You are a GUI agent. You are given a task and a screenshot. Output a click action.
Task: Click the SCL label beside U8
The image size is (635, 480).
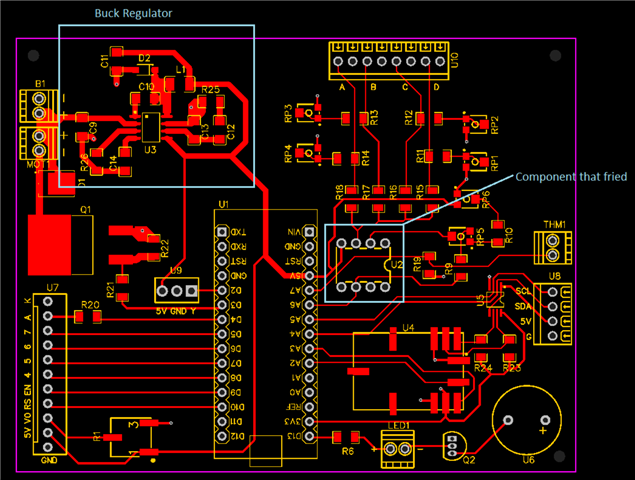click(523, 291)
